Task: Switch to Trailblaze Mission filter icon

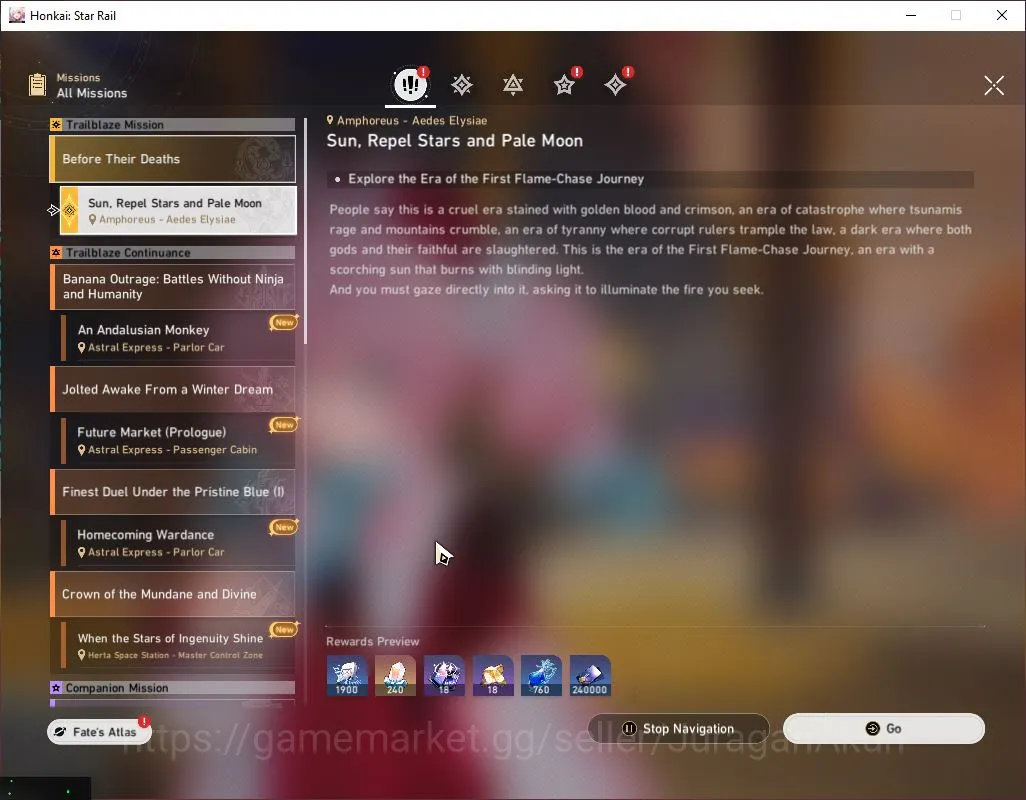Action: (x=462, y=85)
